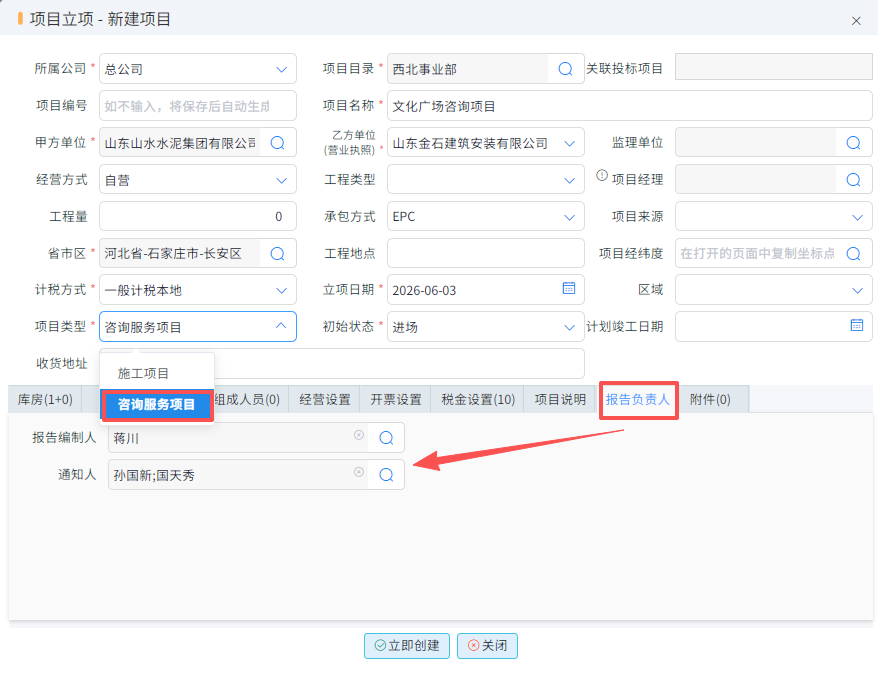Expand 经营方式 dropdown
Viewport: 878px width, 674px height.
point(281,180)
